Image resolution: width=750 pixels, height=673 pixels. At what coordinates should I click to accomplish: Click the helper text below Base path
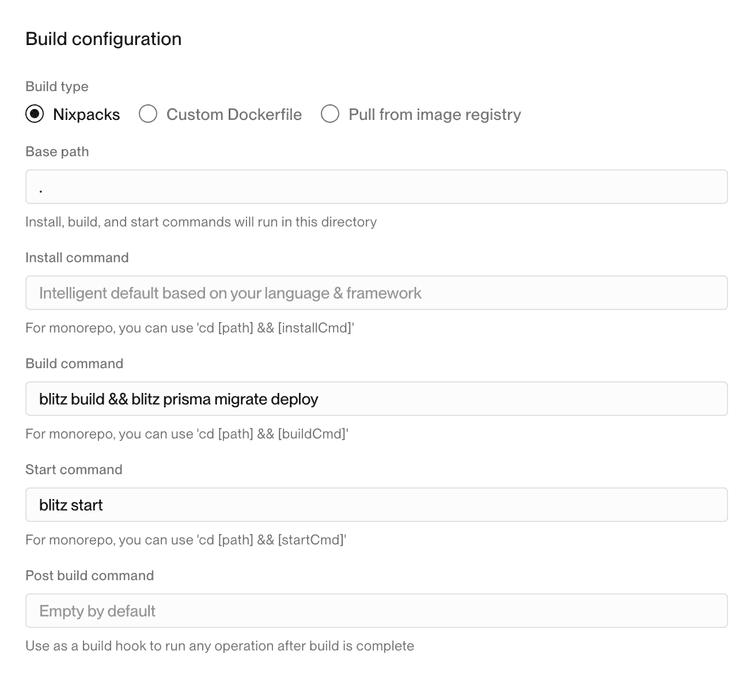(x=201, y=222)
